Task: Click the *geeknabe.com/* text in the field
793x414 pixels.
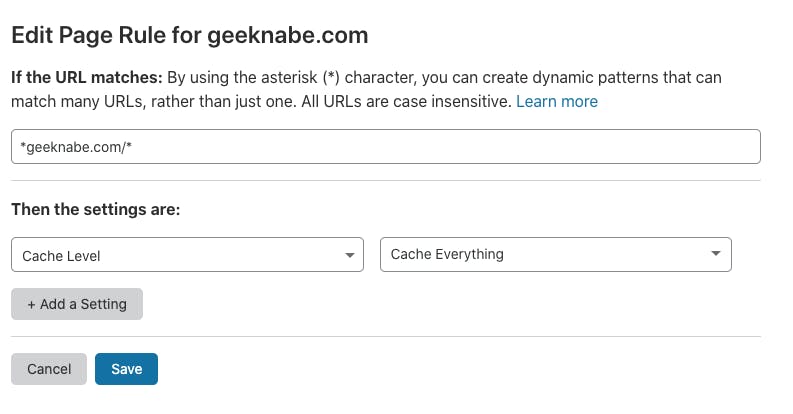Action: 76,146
